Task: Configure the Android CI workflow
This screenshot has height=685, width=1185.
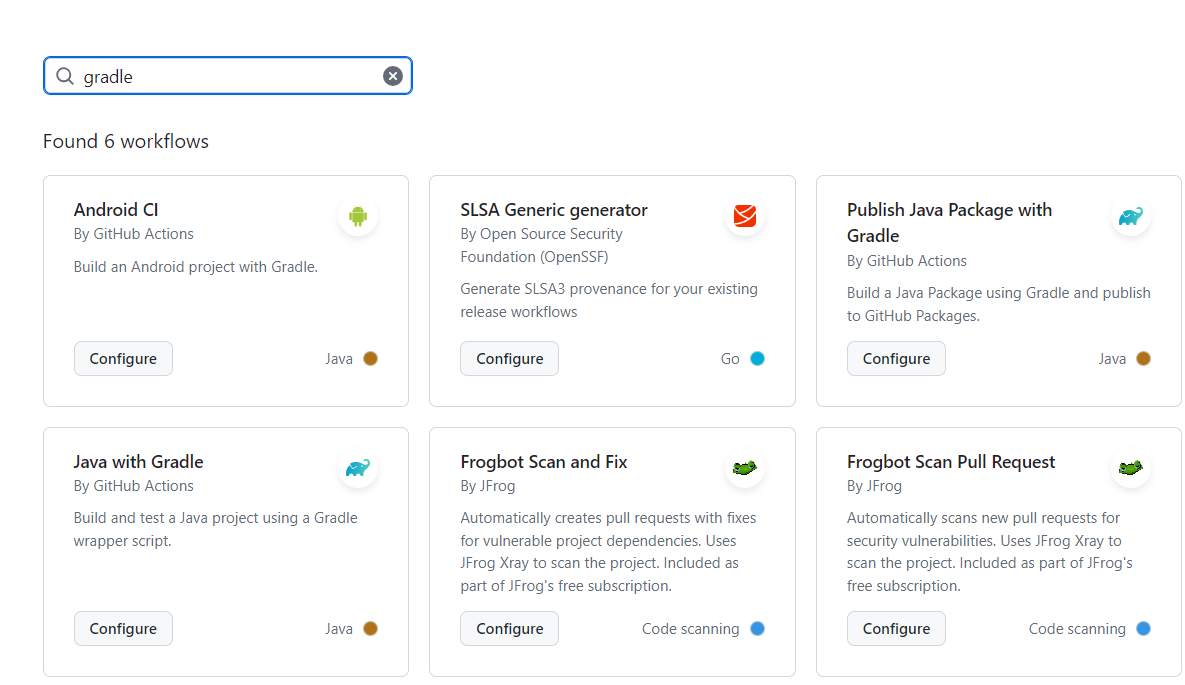Action: 123,359
